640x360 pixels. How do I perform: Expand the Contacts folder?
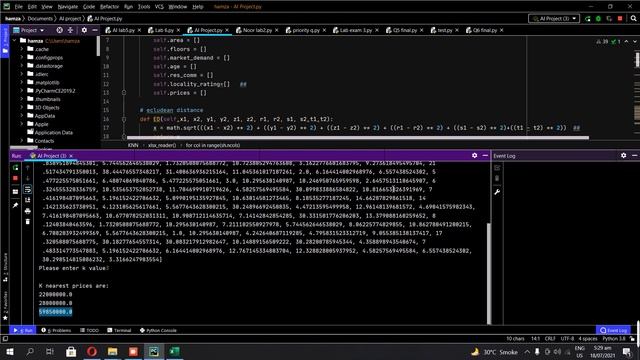point(22,141)
